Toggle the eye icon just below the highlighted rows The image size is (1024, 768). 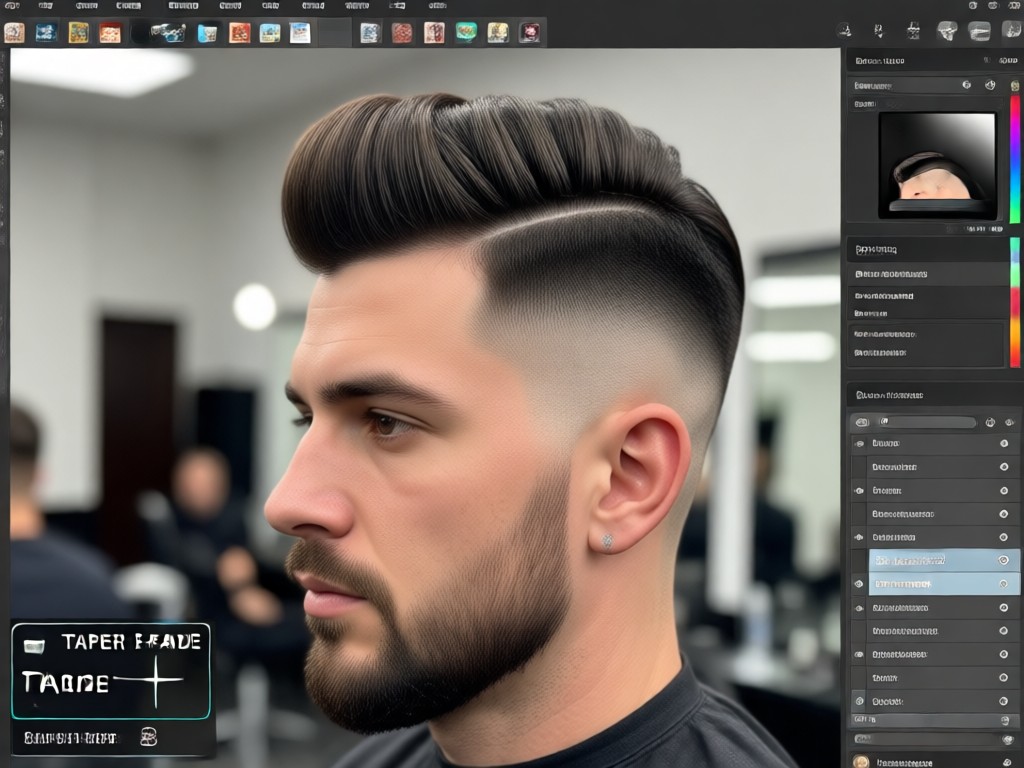pos(859,608)
